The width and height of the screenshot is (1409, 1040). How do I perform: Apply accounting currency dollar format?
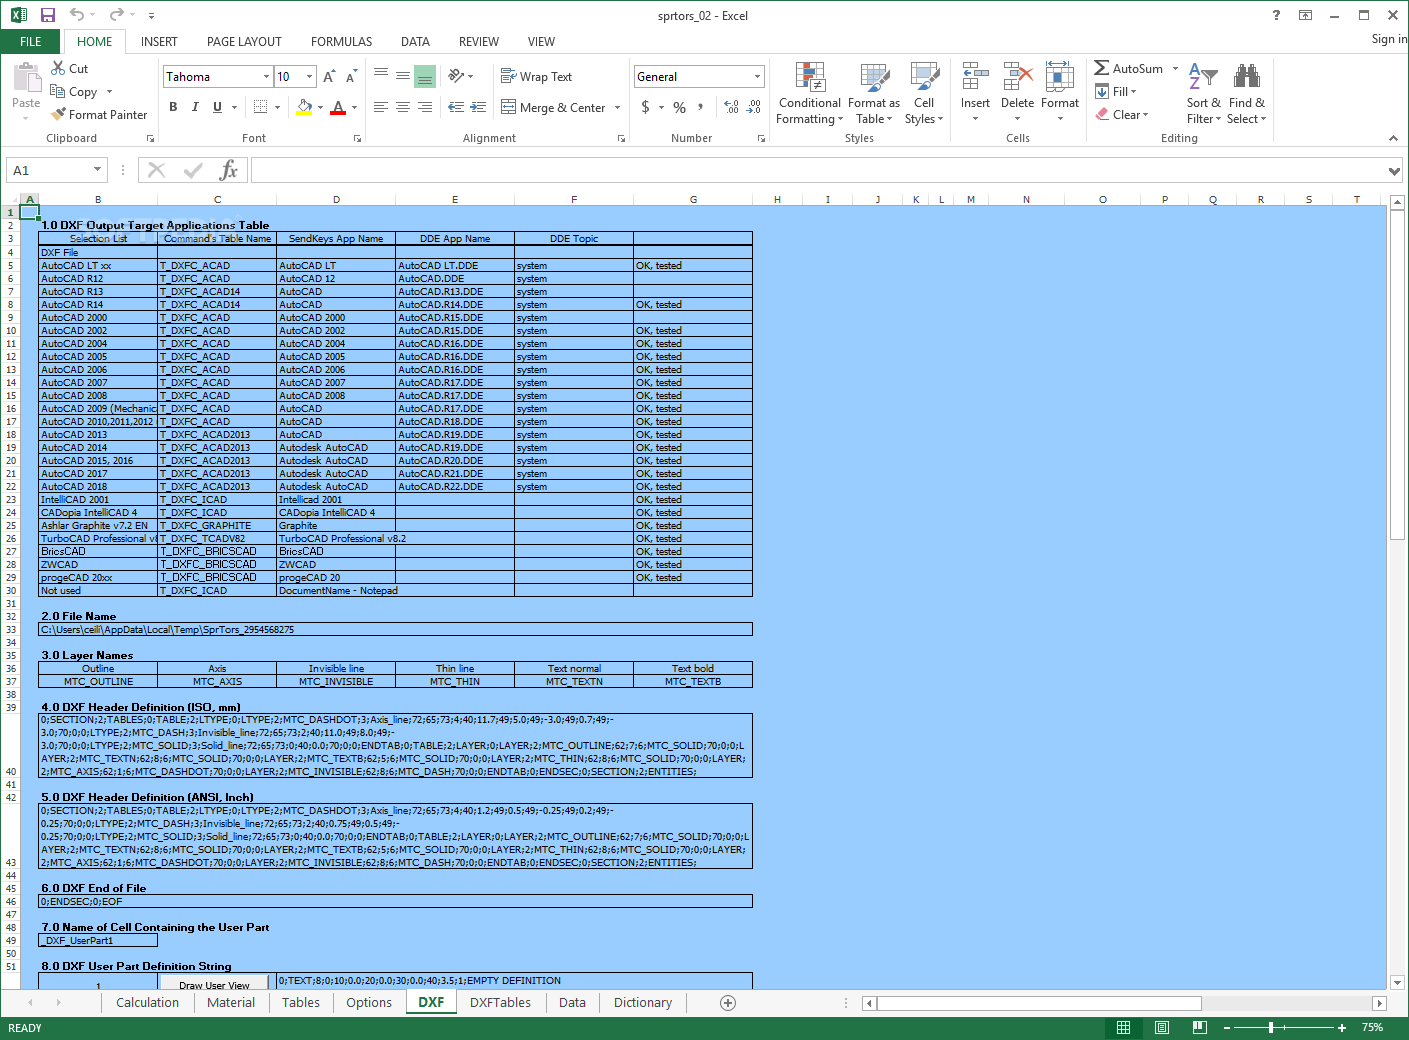click(x=645, y=107)
